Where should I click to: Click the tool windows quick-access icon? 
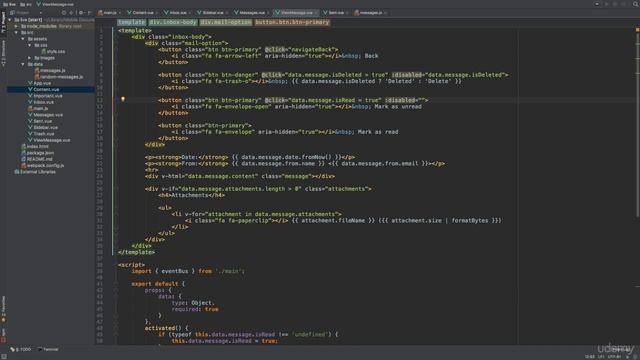tap(4, 357)
